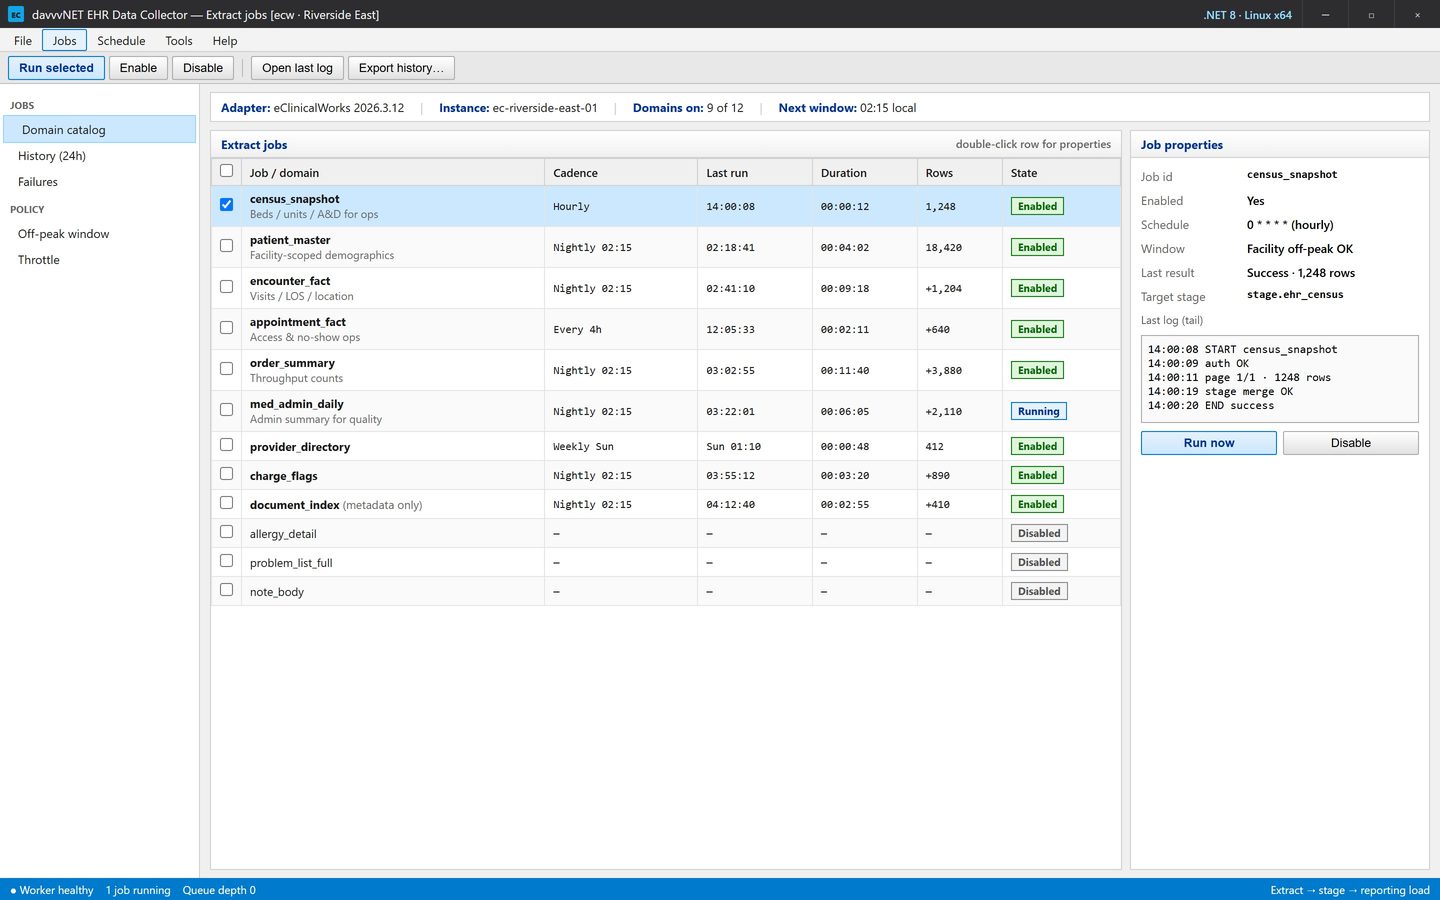Select the problem_list_full job name
Viewport: 1440px width, 900px height.
click(x=291, y=563)
